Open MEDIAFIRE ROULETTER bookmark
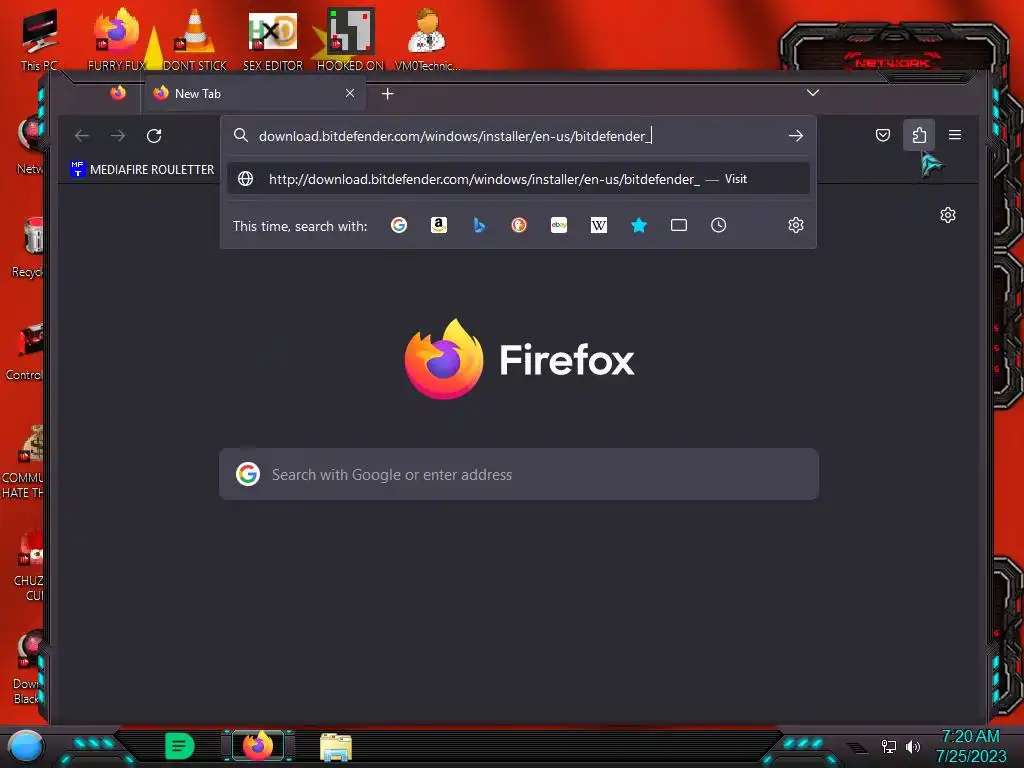The width and height of the screenshot is (1024, 768). tap(142, 169)
